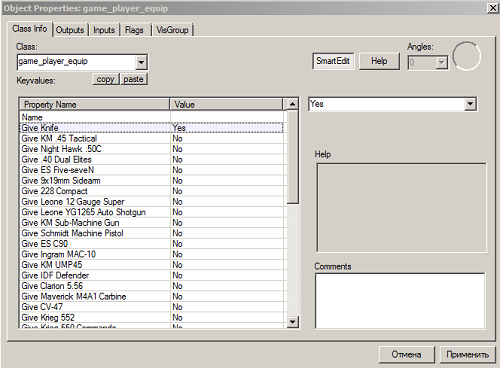Switch to the Class Info tab
Image resolution: width=500 pixels, height=368 pixels.
click(x=30, y=29)
